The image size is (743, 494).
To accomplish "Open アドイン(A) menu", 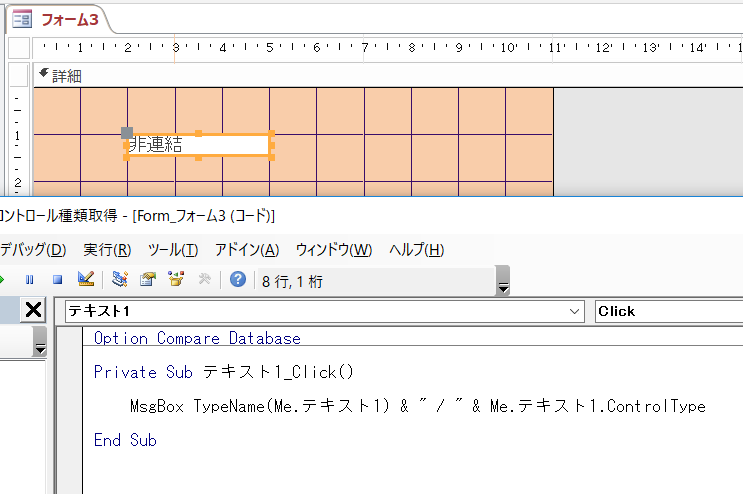I will coord(247,250).
